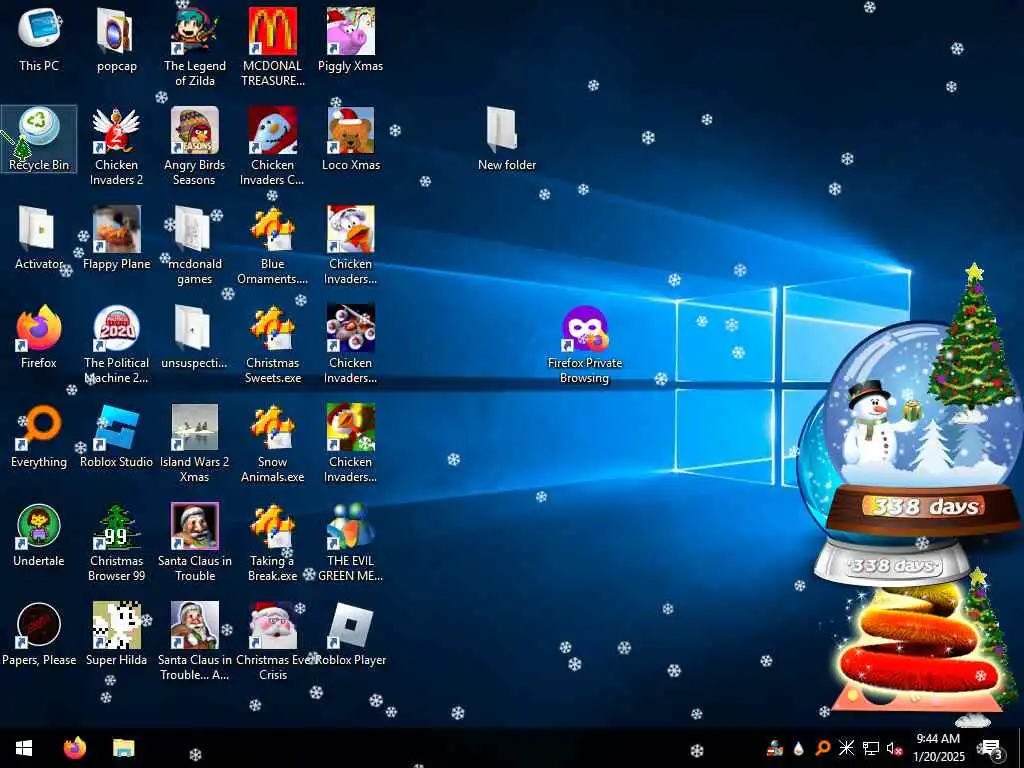
Task: Click Christmas Sweets.exe icon
Action: 272,344
